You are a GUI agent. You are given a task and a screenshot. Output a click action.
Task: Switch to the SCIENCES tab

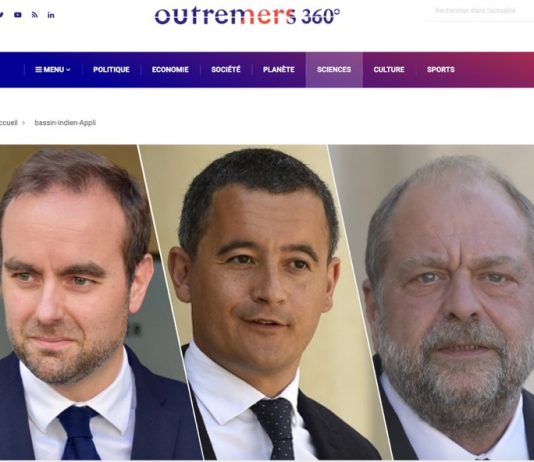click(334, 69)
